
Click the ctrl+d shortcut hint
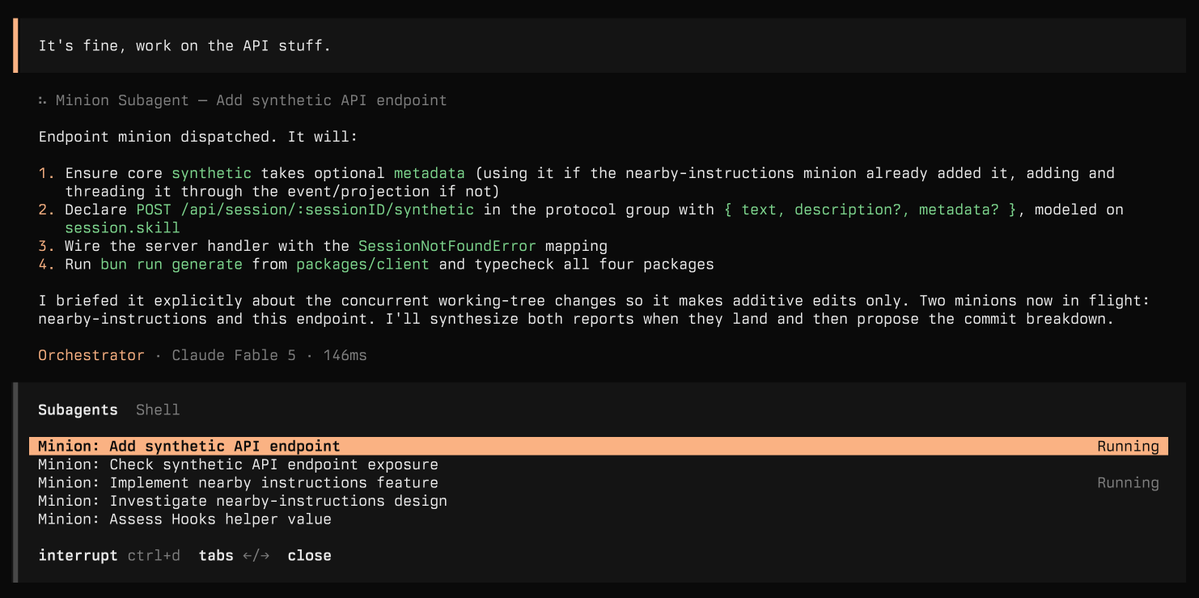(154, 555)
